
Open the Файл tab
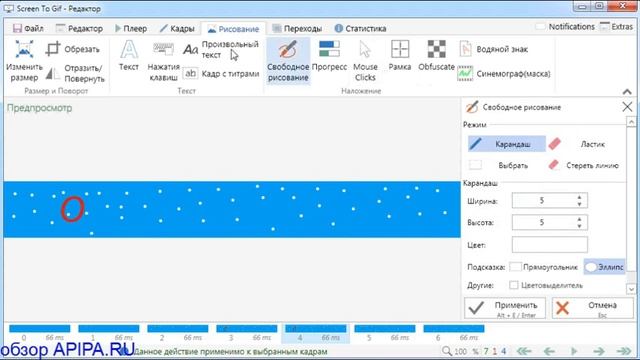[x=28, y=29]
